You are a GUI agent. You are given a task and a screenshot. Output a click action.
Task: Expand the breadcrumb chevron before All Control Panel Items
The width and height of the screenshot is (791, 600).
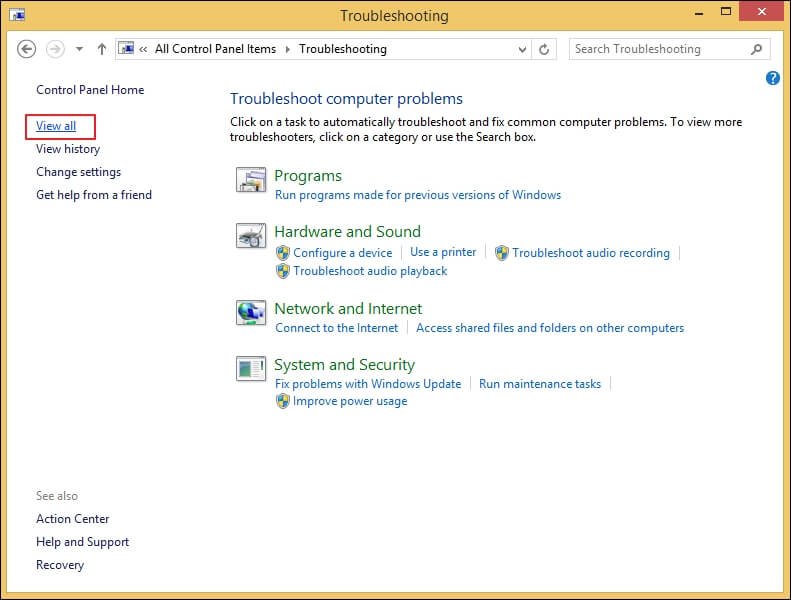(143, 49)
